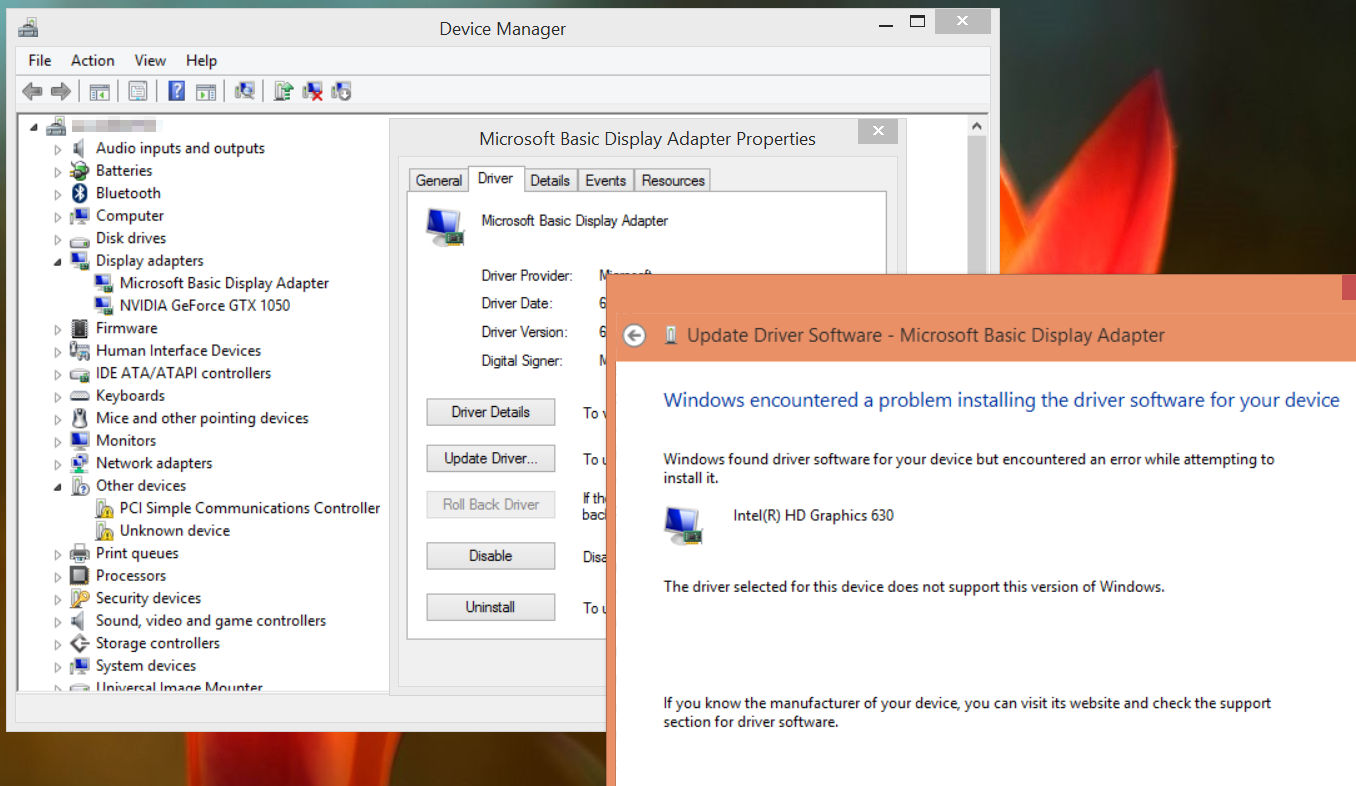Click the Intel(R) HD Graphics 630 monitor icon
Image resolution: width=1356 pixels, height=786 pixels.
coord(685,525)
